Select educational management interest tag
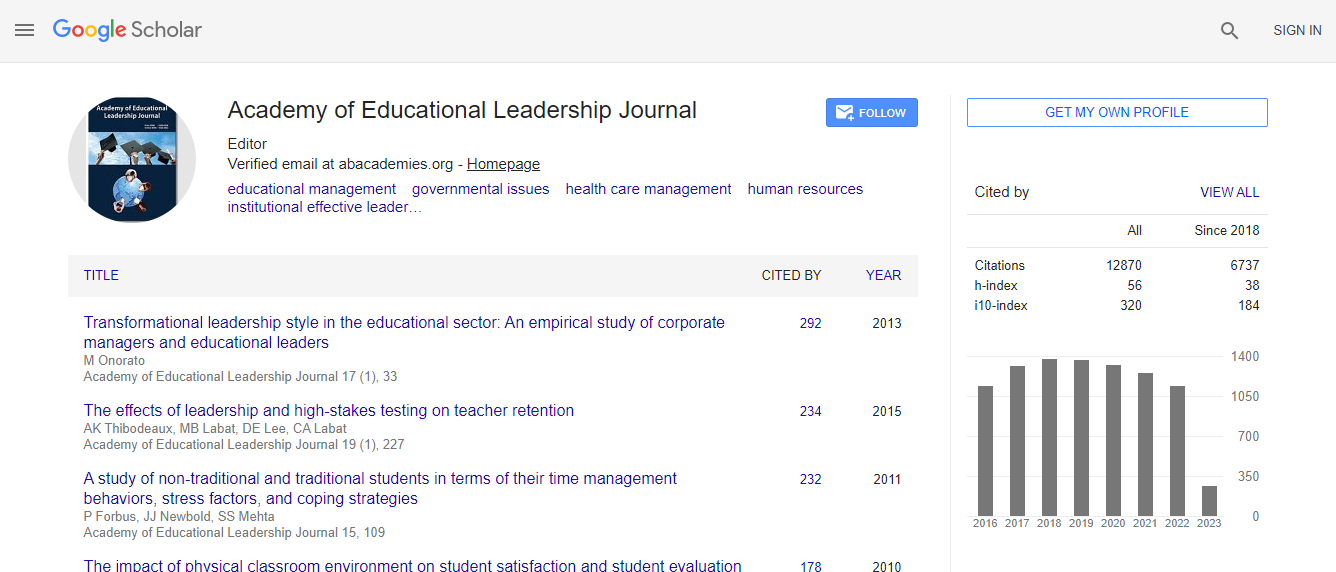 point(312,189)
